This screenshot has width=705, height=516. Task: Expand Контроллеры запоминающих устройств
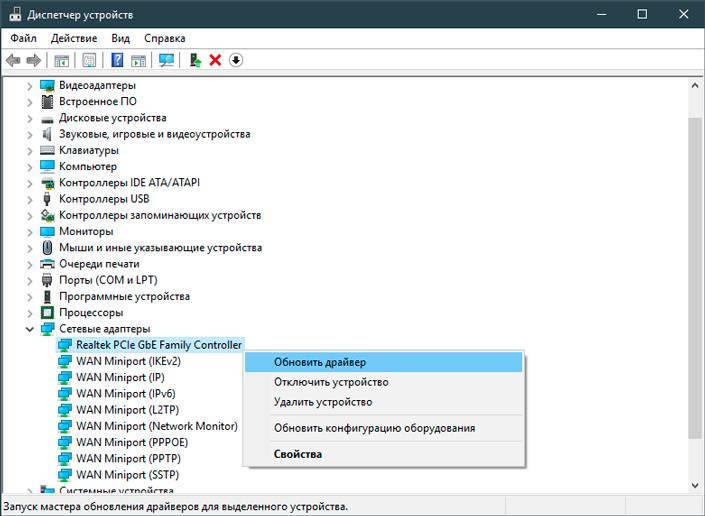click(x=30, y=215)
